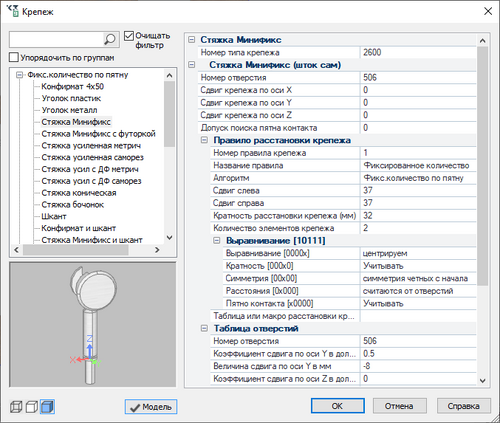Viewport: 500px width, 423px height.
Task: Click property grid scroll-down arrow
Action: tap(482, 381)
